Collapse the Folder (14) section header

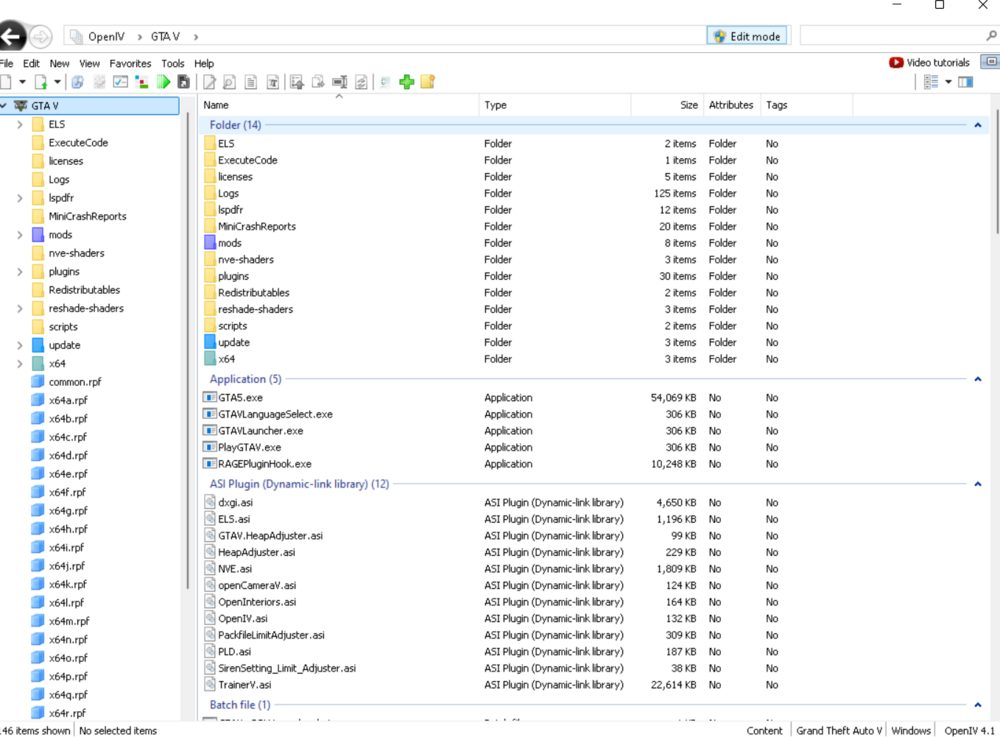(x=977, y=125)
